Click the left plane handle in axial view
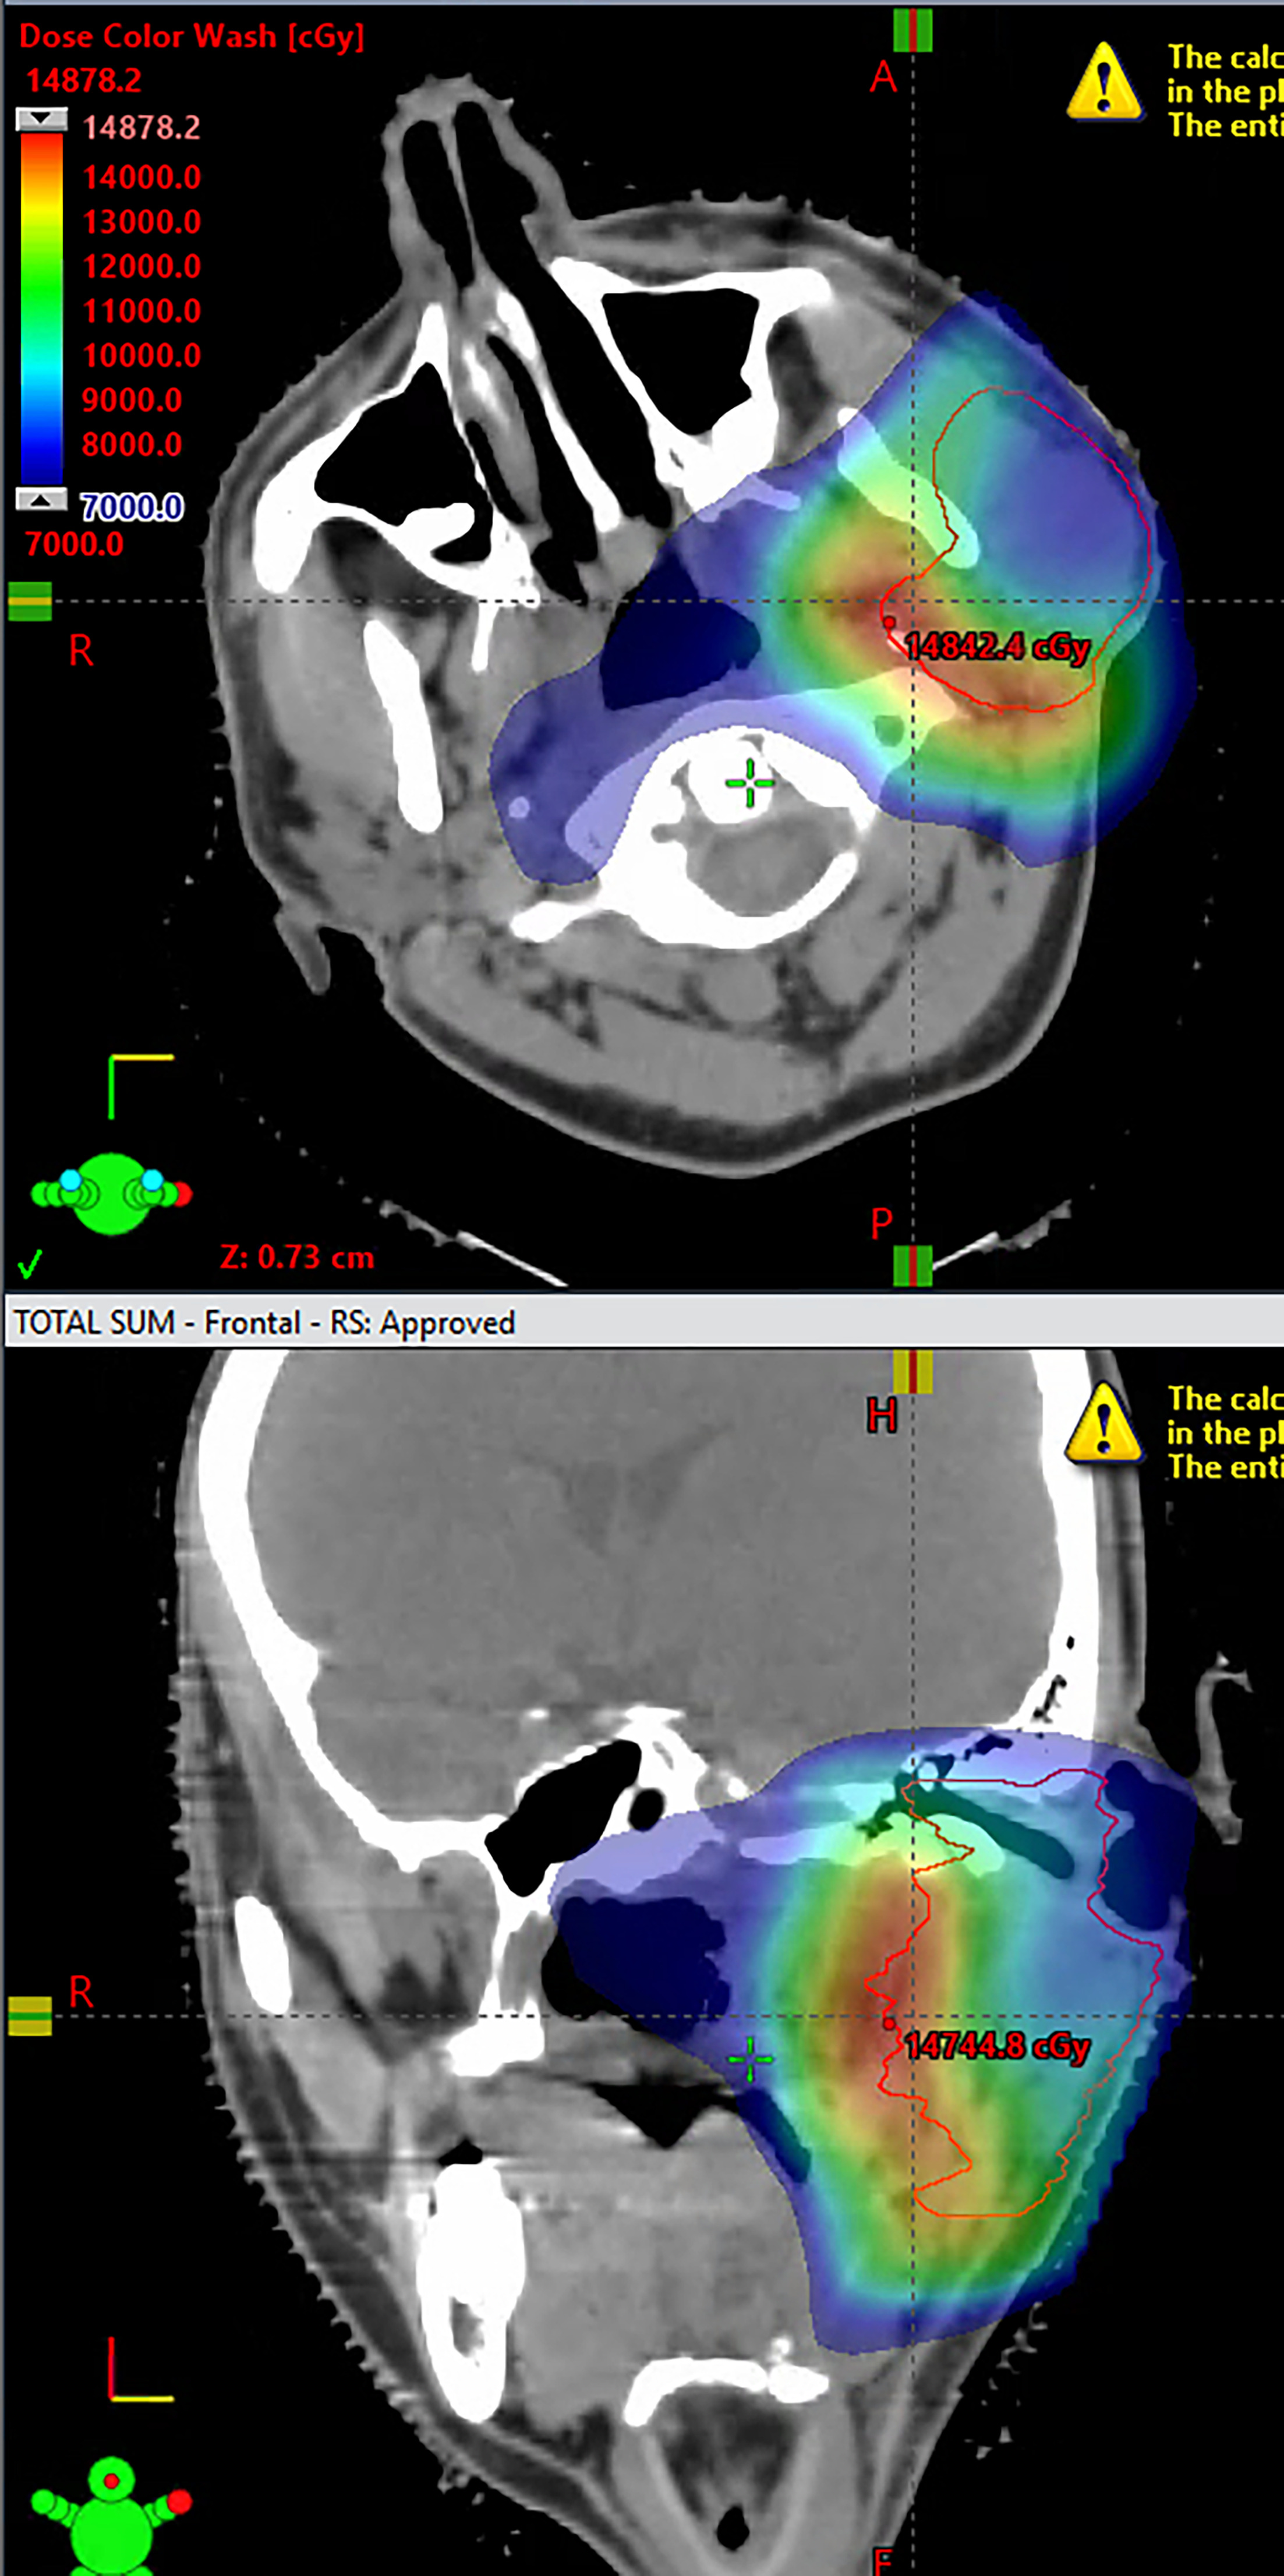1284x2576 pixels. click(30, 602)
